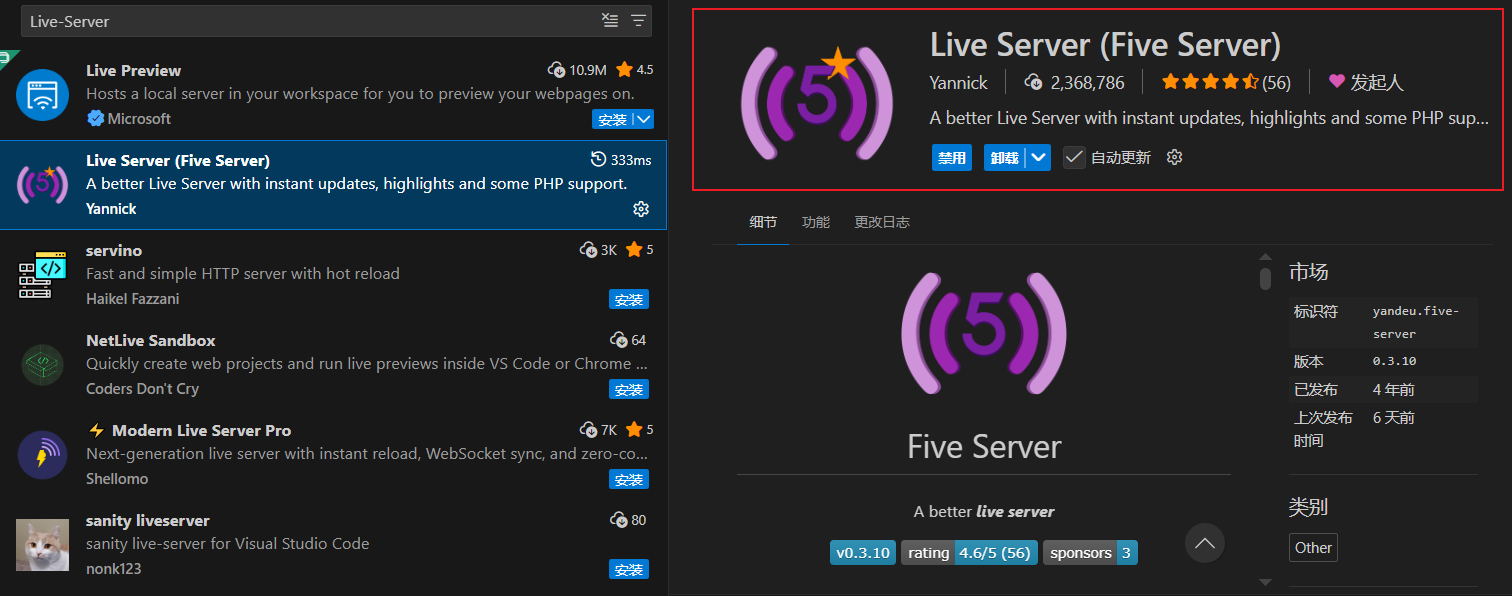This screenshot has height=596, width=1512.
Task: Select the Live Preview title
Action: click(x=134, y=70)
